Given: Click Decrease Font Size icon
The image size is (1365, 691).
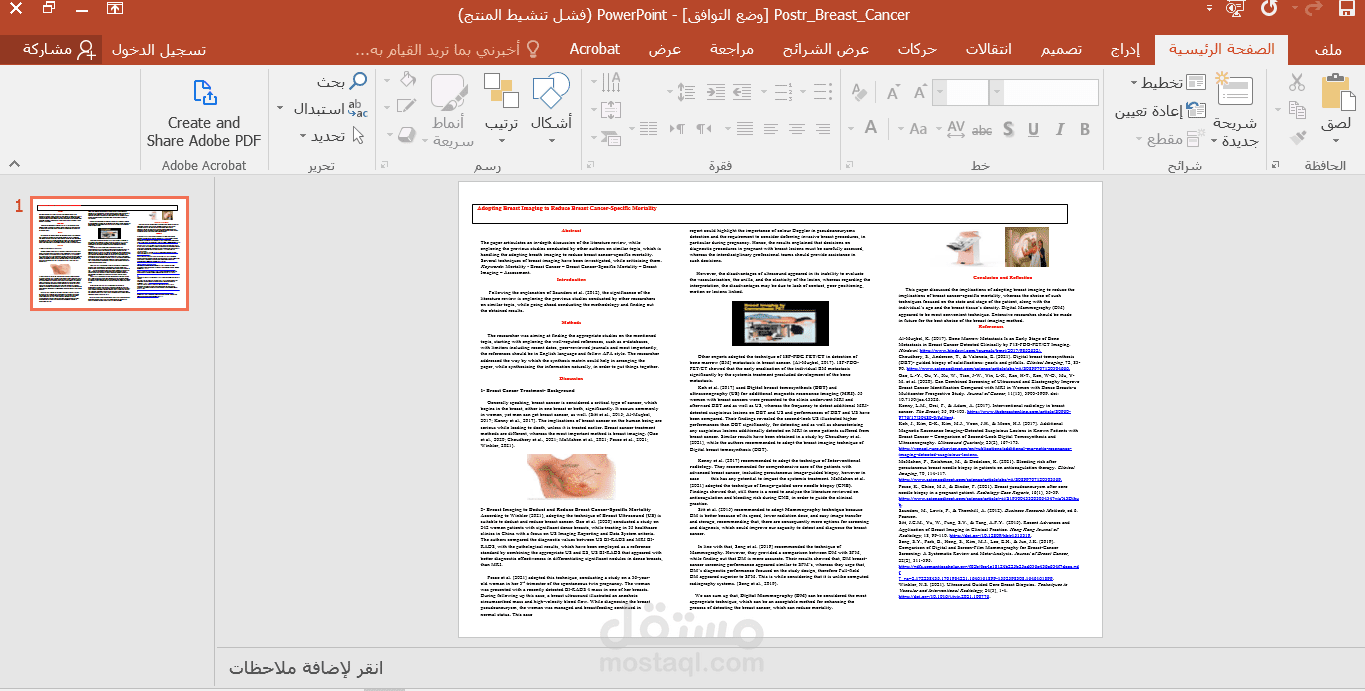Looking at the screenshot, I should point(892,93).
